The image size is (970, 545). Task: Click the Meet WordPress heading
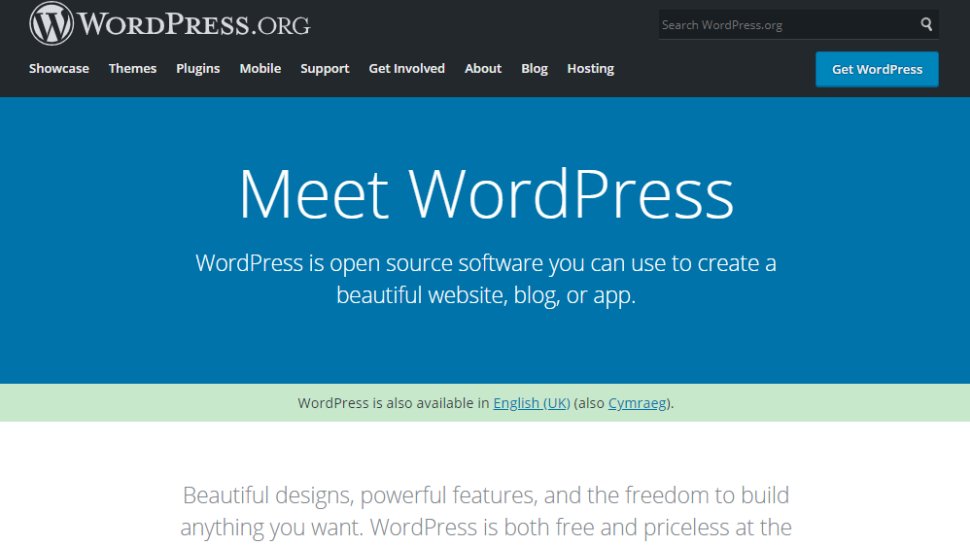pos(486,194)
